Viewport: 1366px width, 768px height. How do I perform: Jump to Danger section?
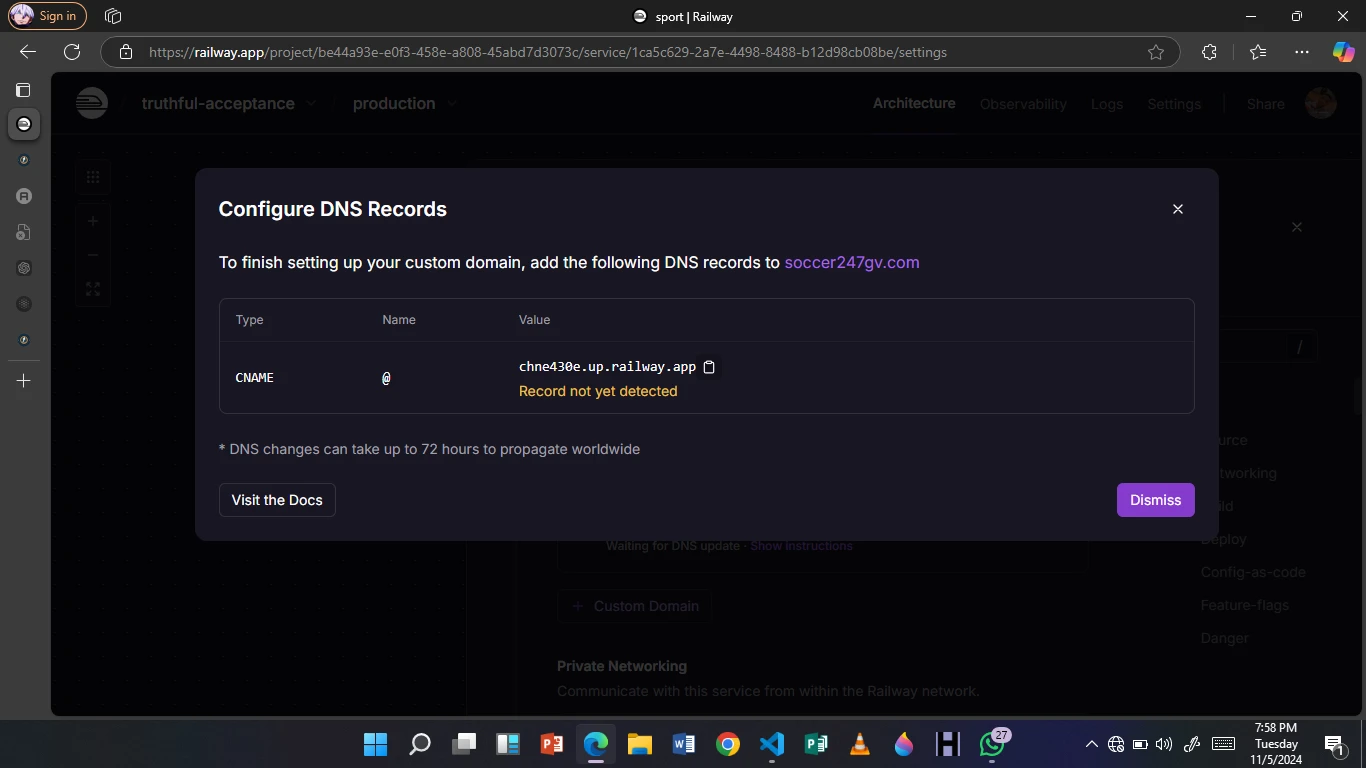coord(1225,638)
